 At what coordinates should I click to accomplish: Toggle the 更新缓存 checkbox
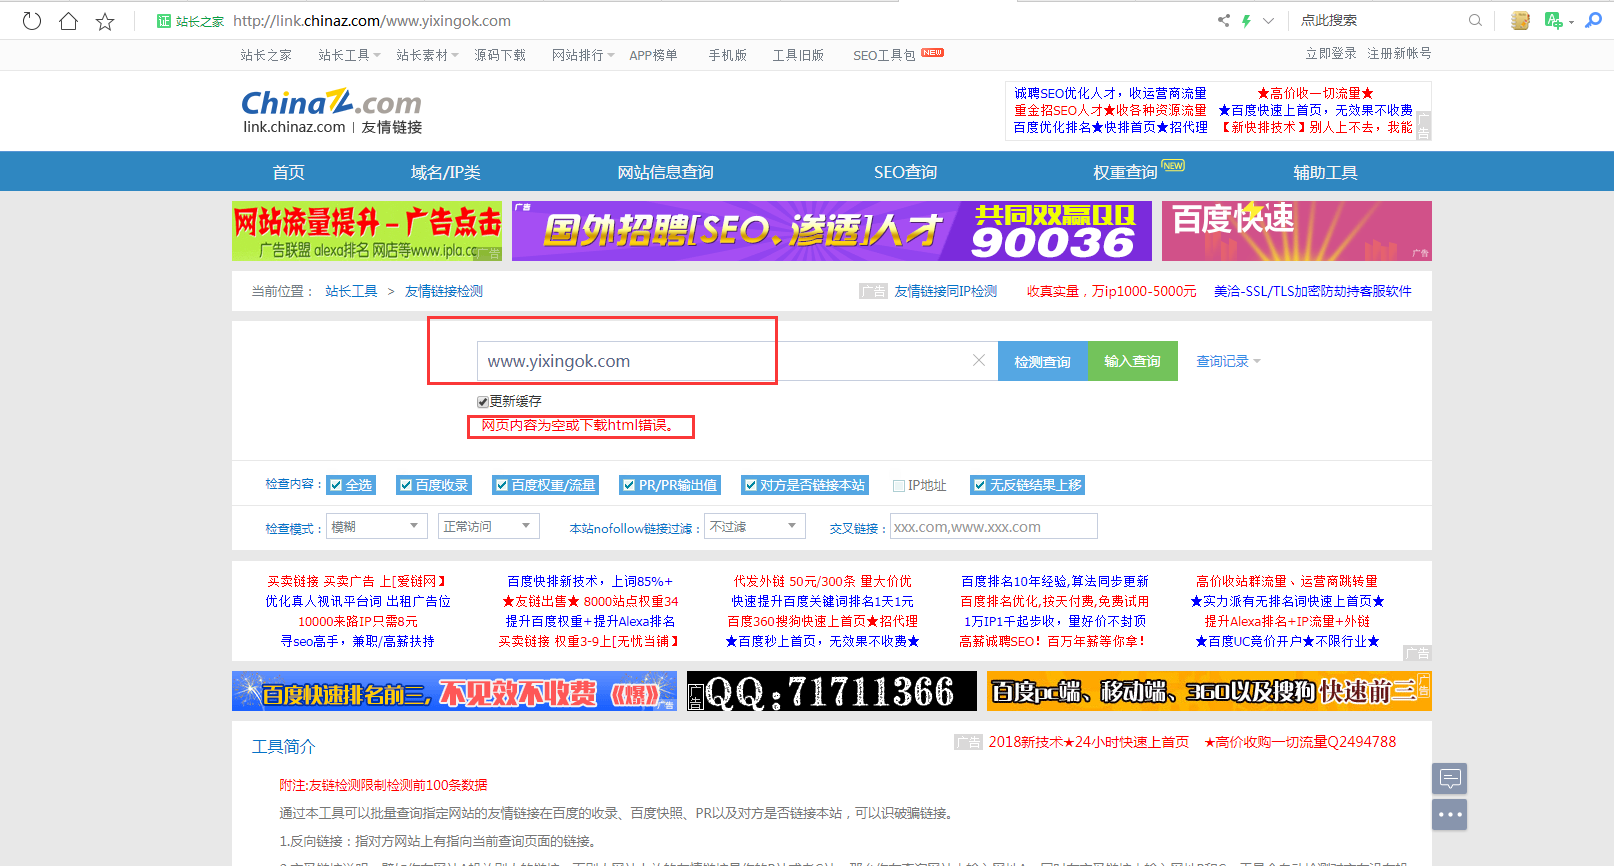(x=483, y=402)
